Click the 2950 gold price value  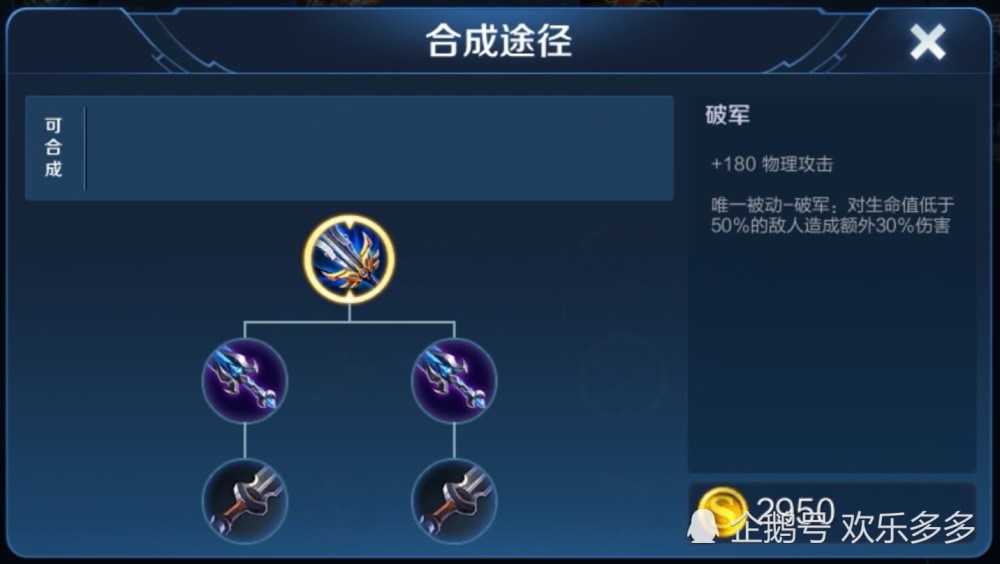[795, 509]
